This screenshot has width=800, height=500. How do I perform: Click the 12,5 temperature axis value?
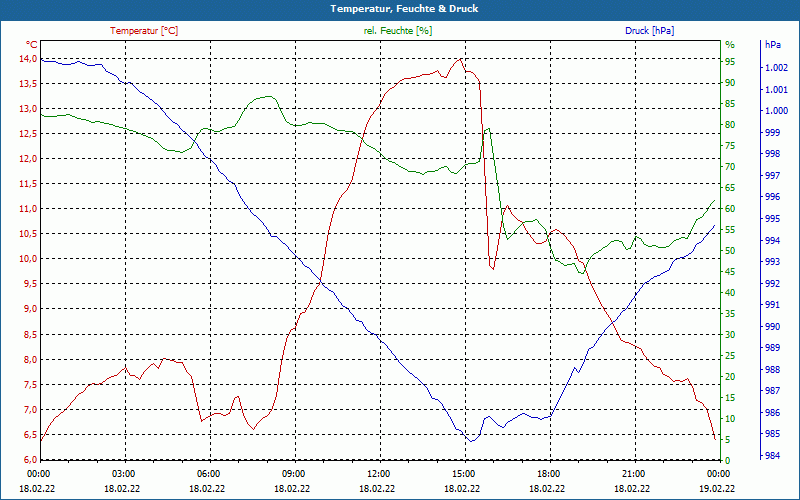point(28,134)
